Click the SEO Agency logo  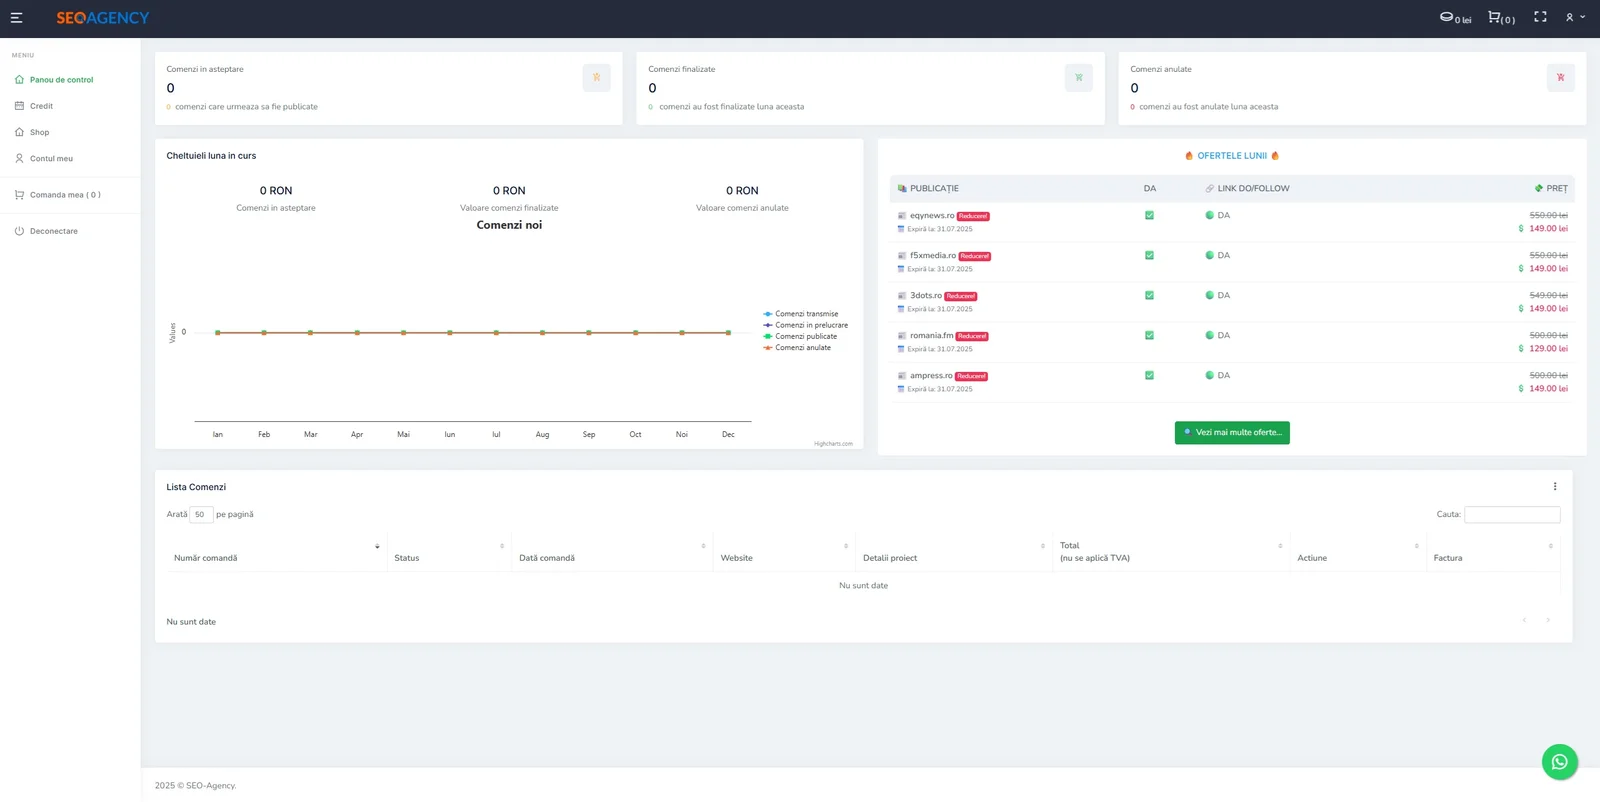102,18
